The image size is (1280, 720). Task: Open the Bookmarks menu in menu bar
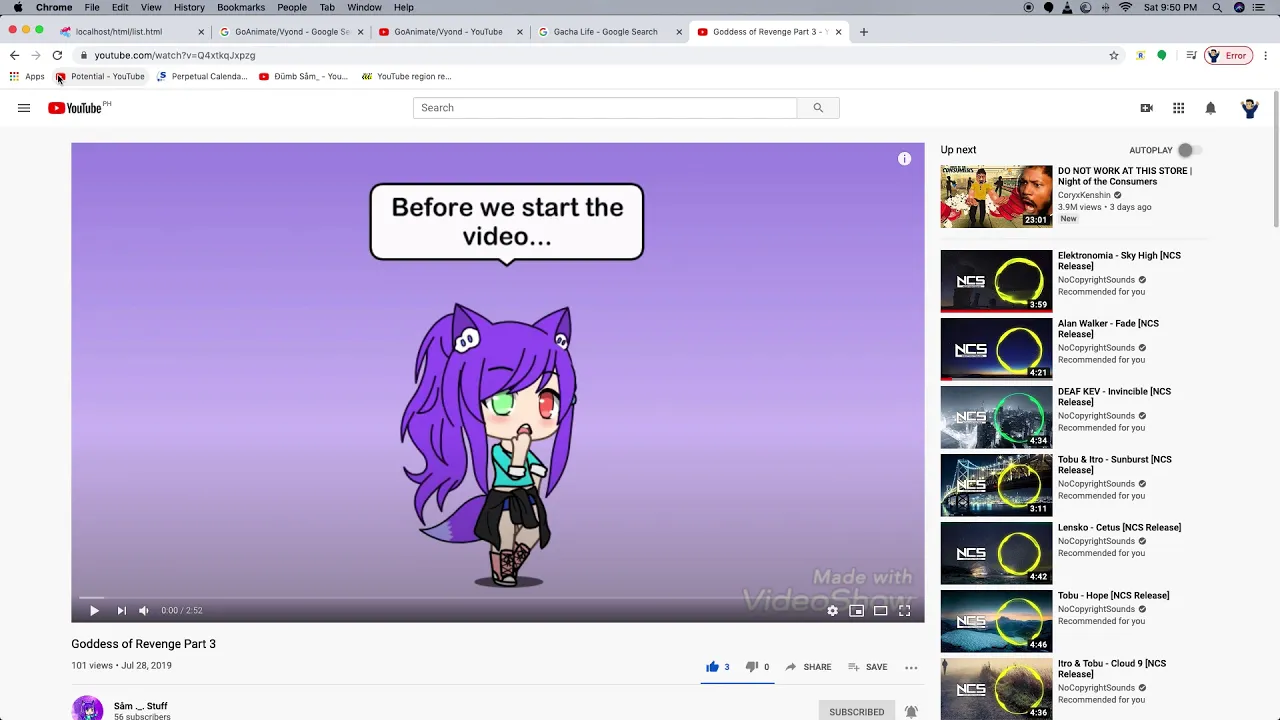pos(241,7)
